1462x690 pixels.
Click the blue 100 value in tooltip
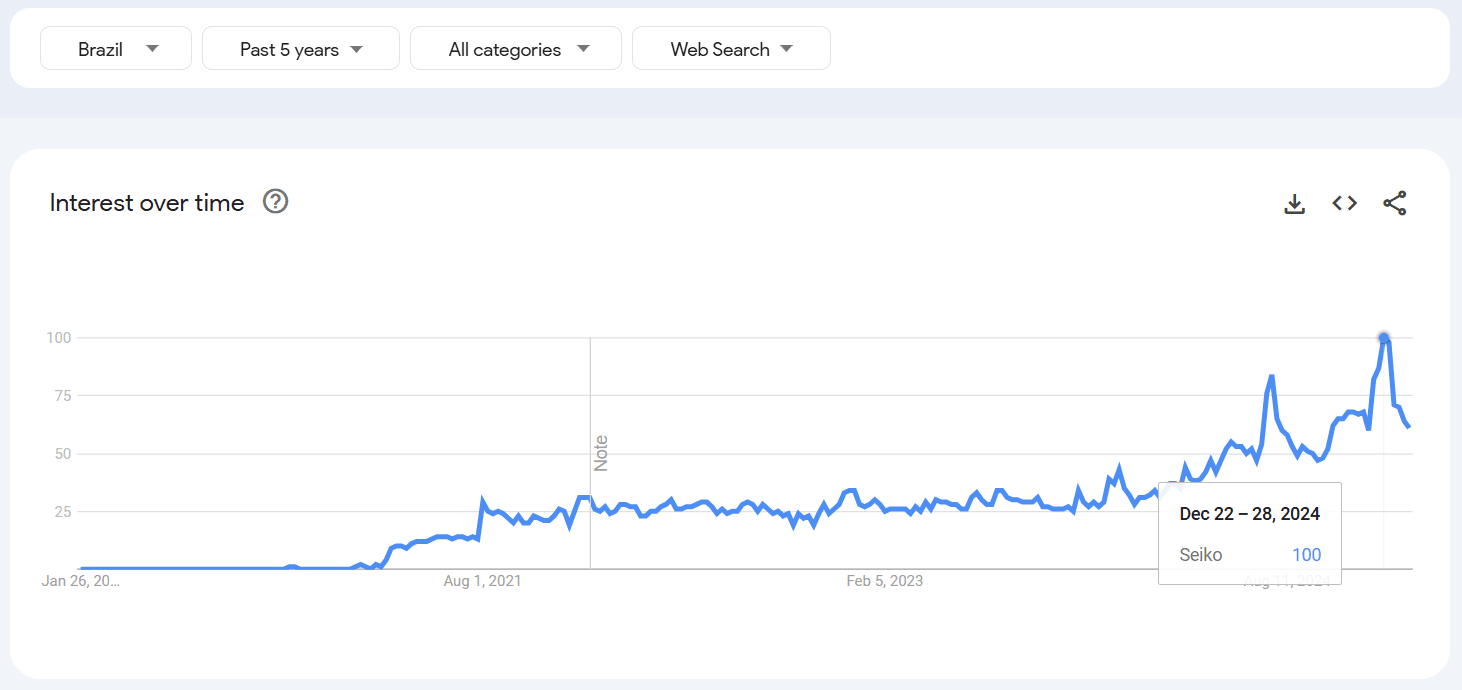(x=1306, y=555)
